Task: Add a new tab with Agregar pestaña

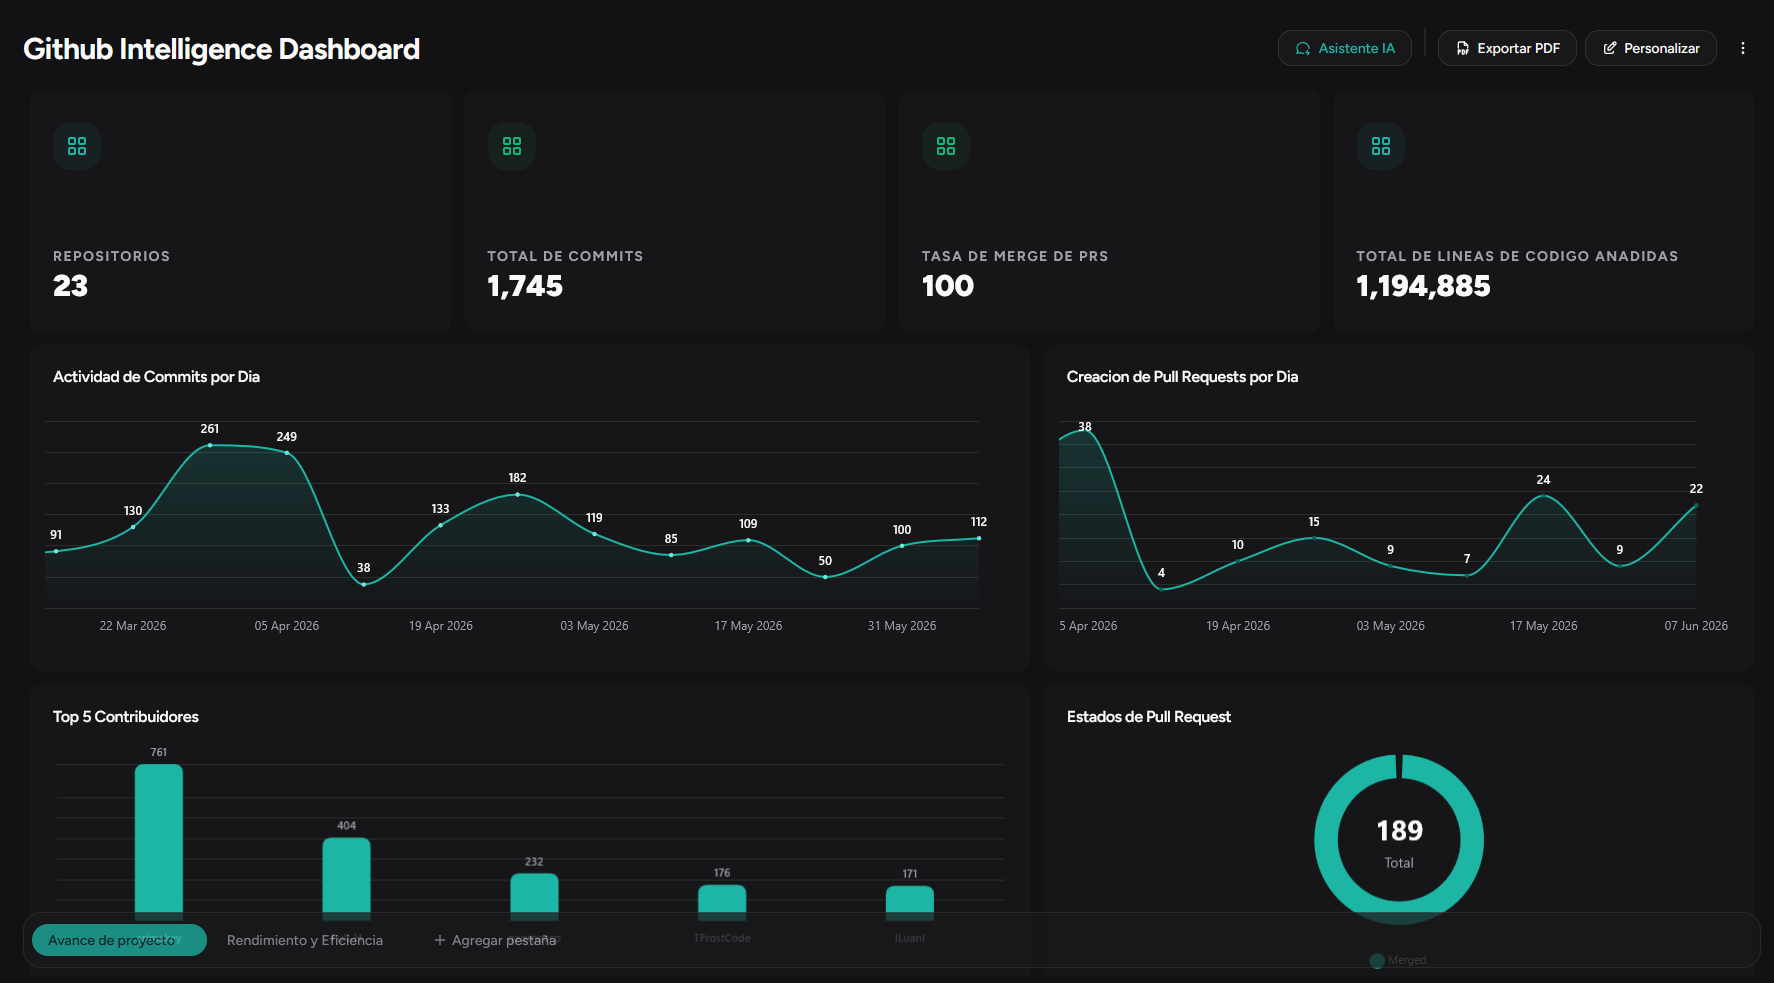Action: (x=495, y=940)
